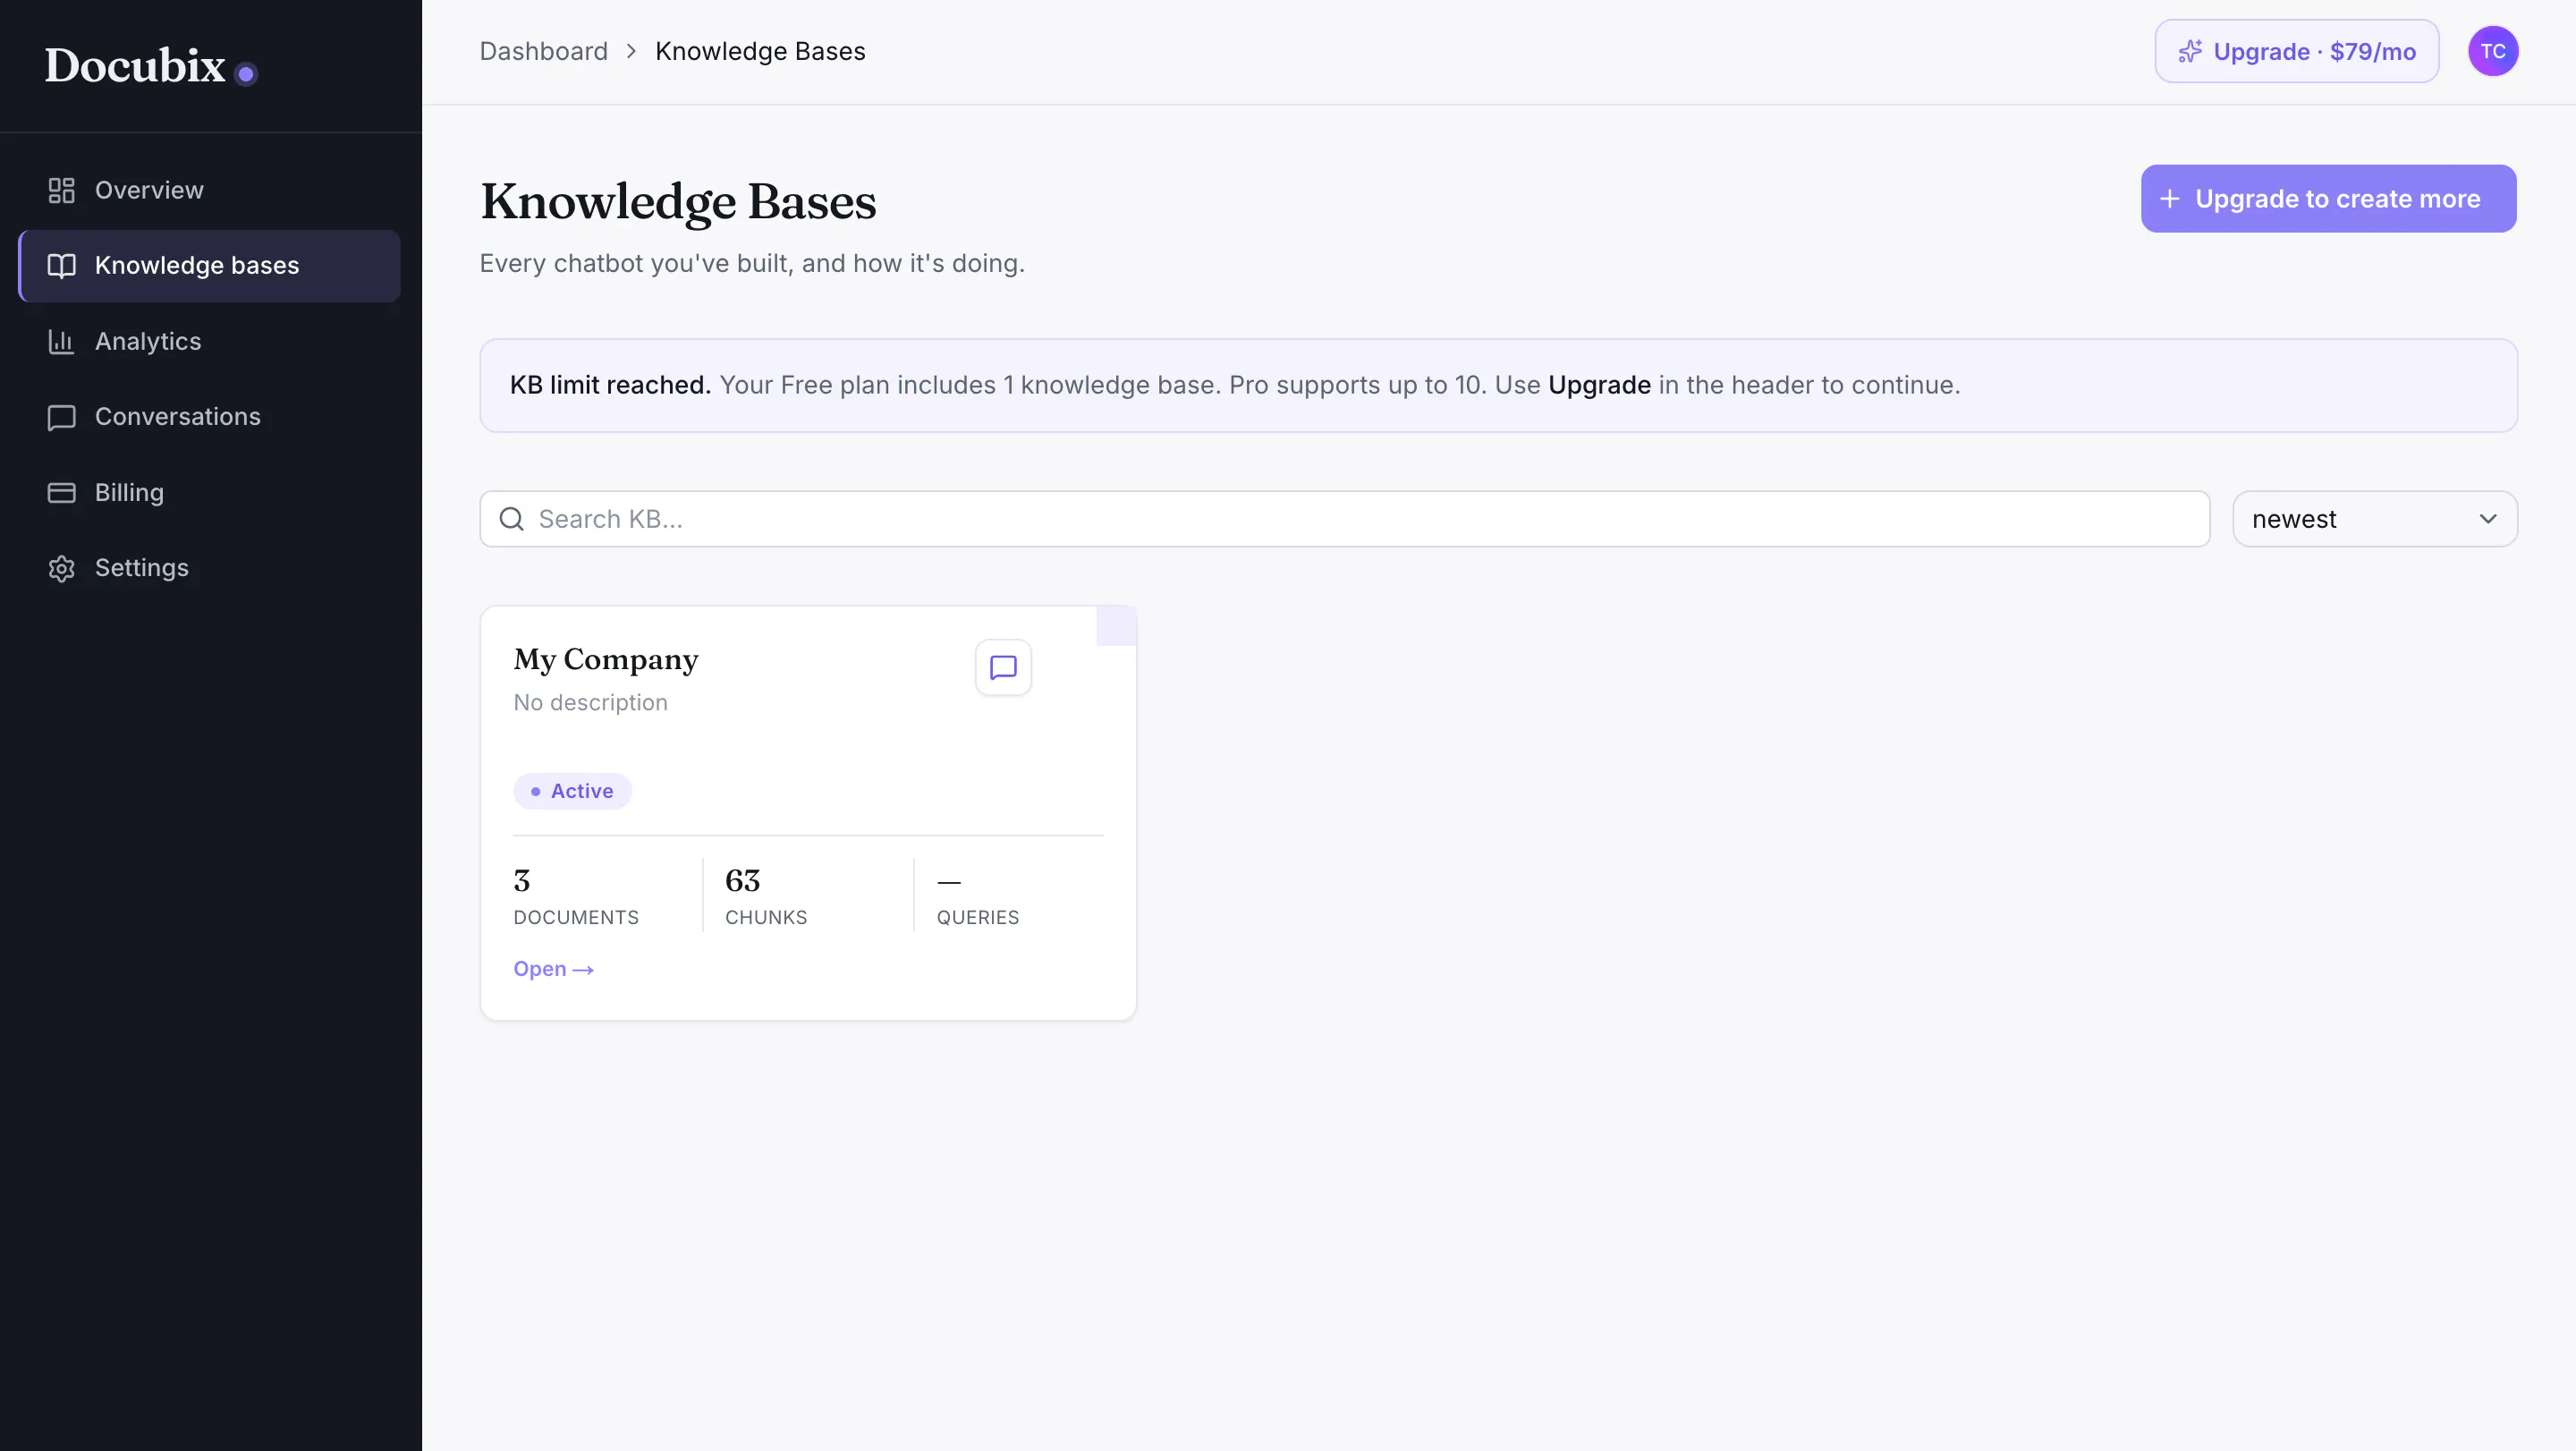
Task: Open the TC user avatar menu
Action: pos(2493,51)
